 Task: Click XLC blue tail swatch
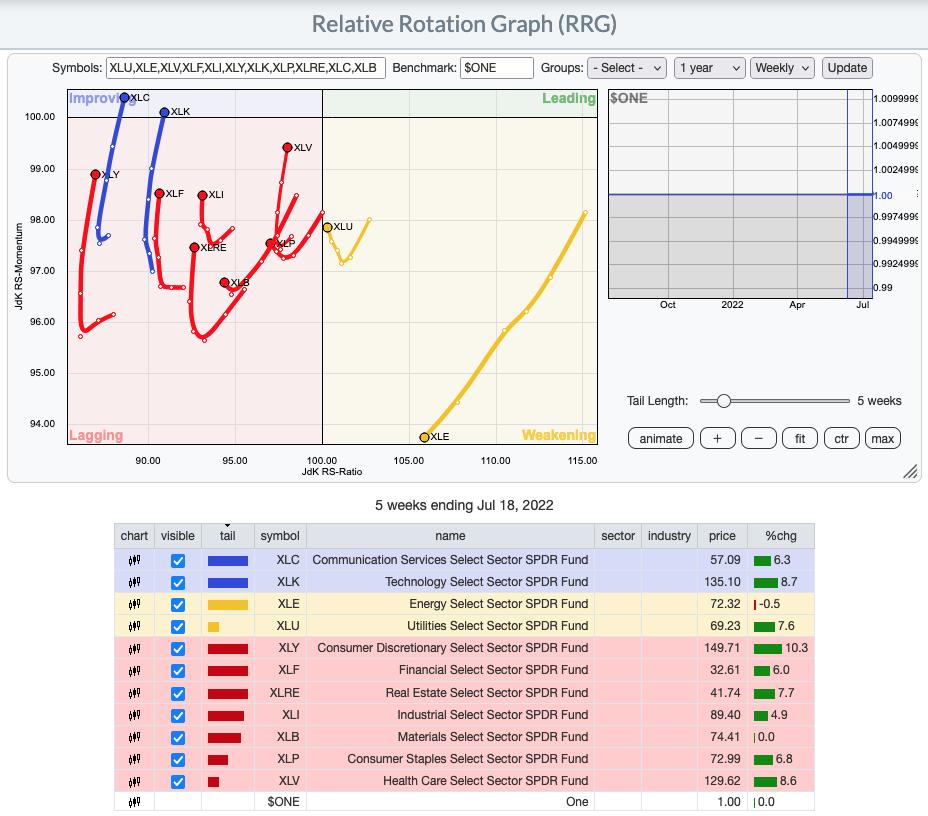point(228,560)
